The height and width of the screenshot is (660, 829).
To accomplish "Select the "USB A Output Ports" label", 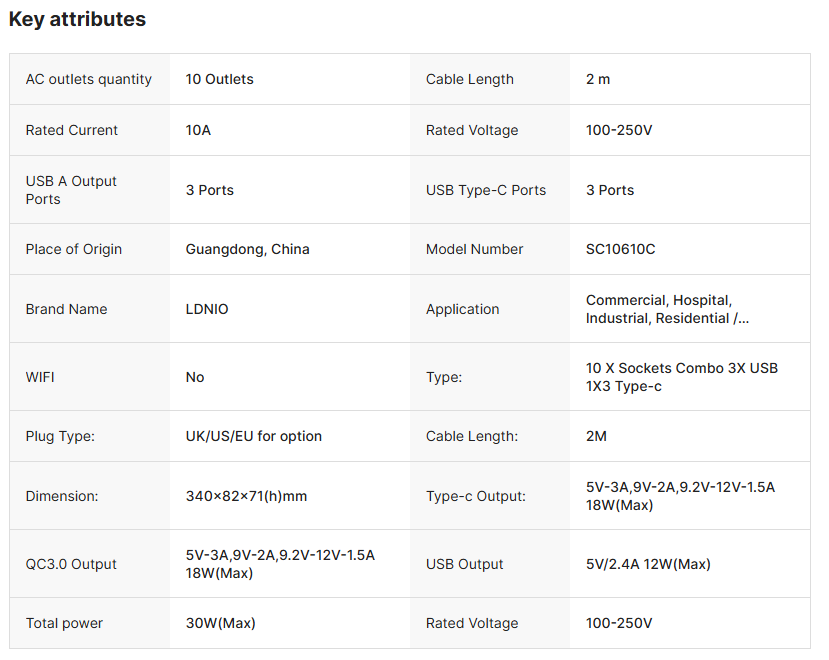I will tap(71, 190).
